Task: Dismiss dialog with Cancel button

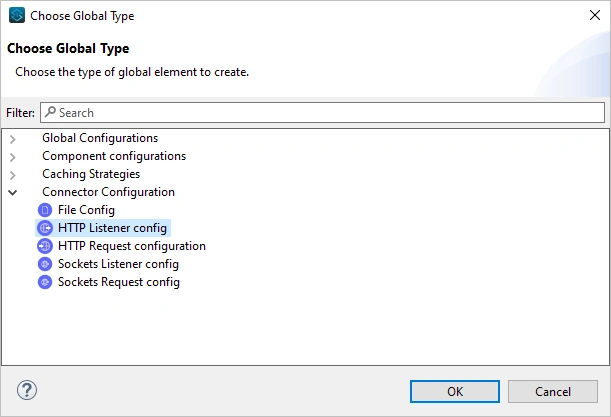Action: pos(553,391)
